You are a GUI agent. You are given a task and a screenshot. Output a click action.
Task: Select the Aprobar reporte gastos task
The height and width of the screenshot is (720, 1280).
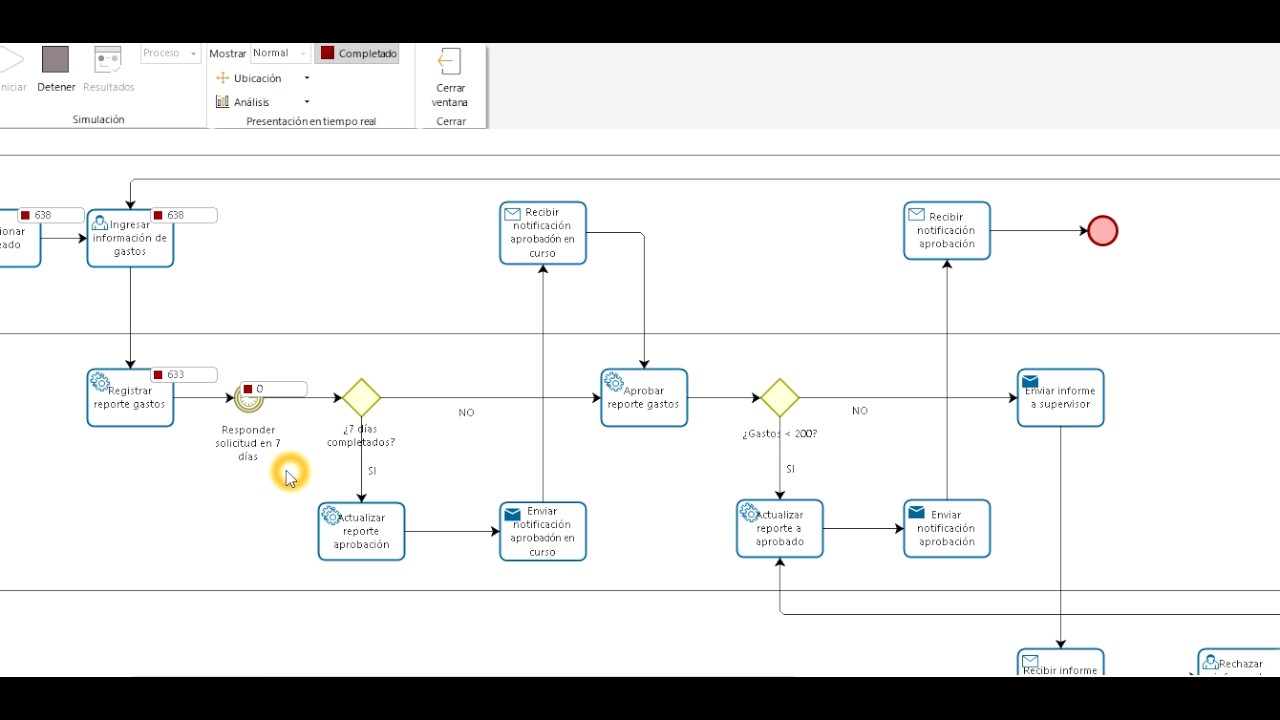(x=644, y=398)
